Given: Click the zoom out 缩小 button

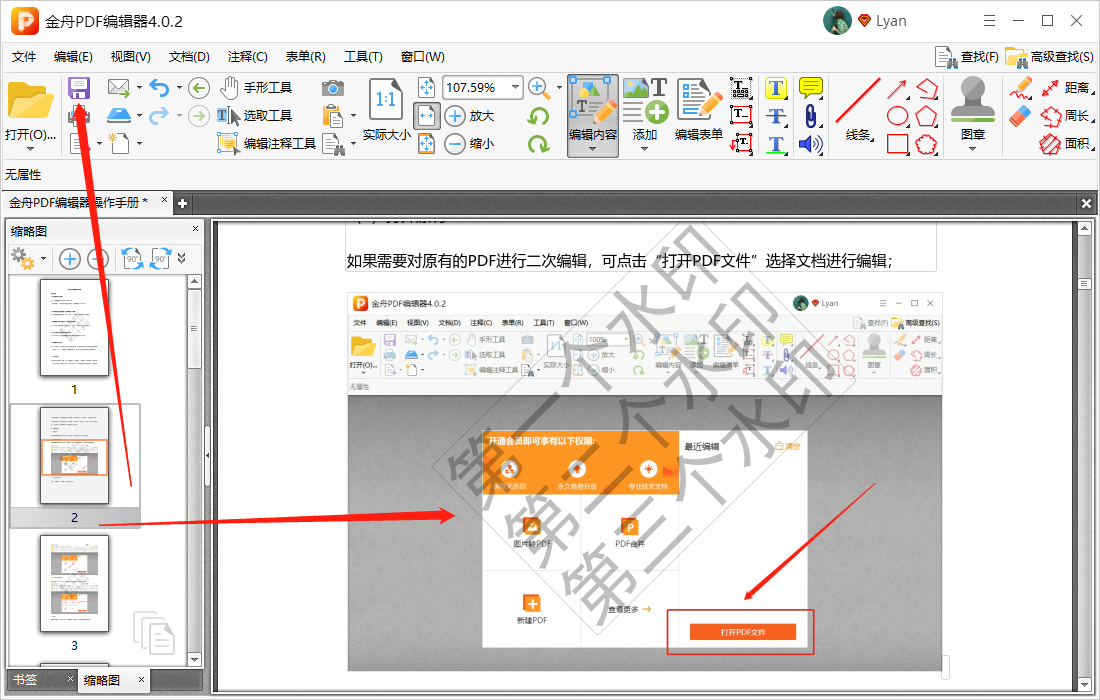Looking at the screenshot, I should (x=470, y=144).
